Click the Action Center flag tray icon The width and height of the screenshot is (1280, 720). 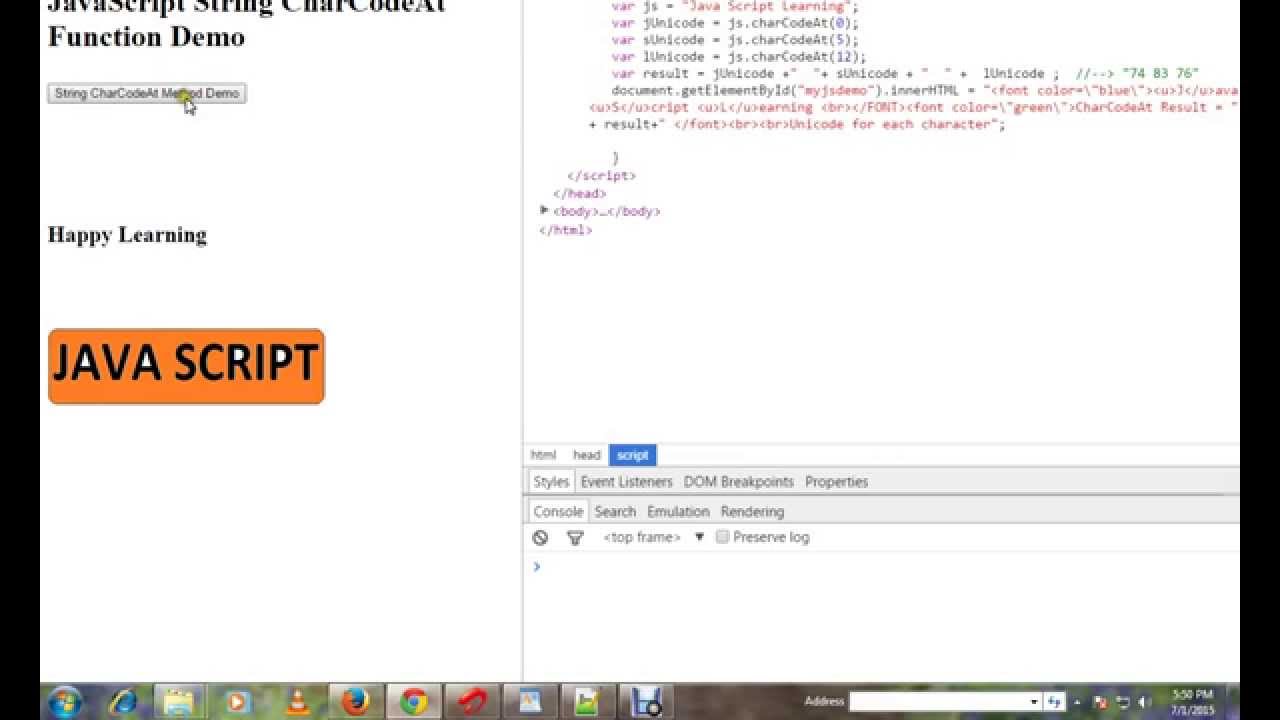coord(1101,702)
